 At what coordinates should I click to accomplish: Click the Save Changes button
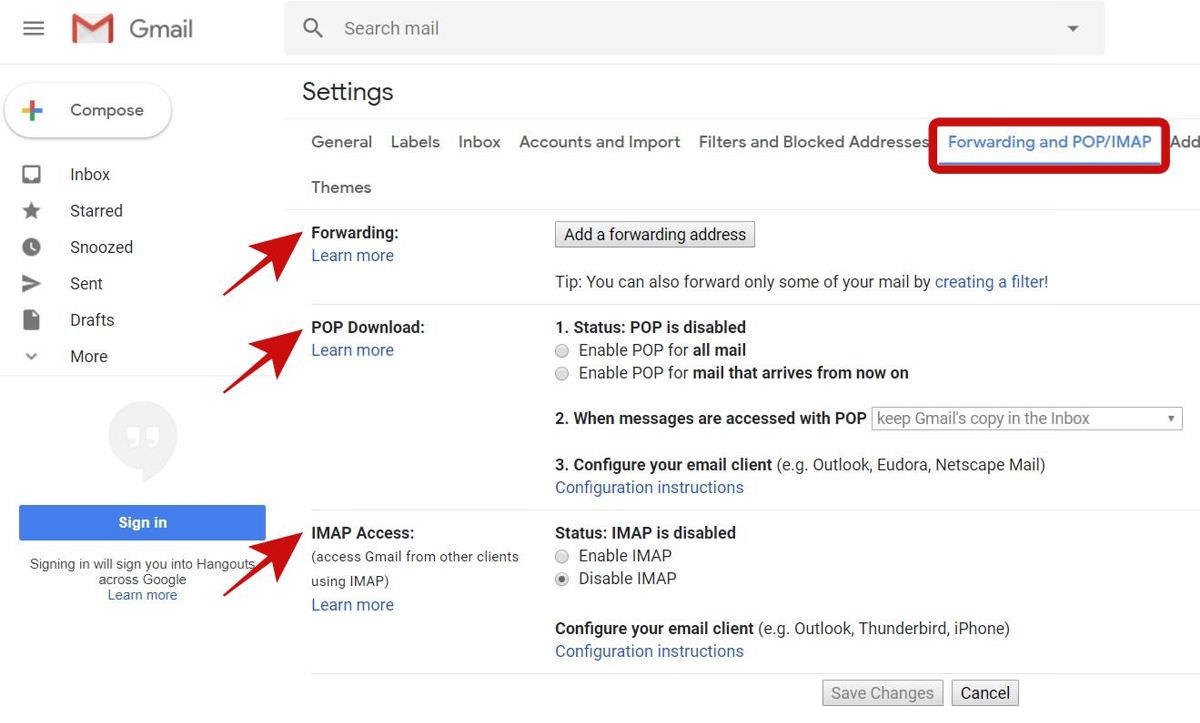(x=882, y=692)
